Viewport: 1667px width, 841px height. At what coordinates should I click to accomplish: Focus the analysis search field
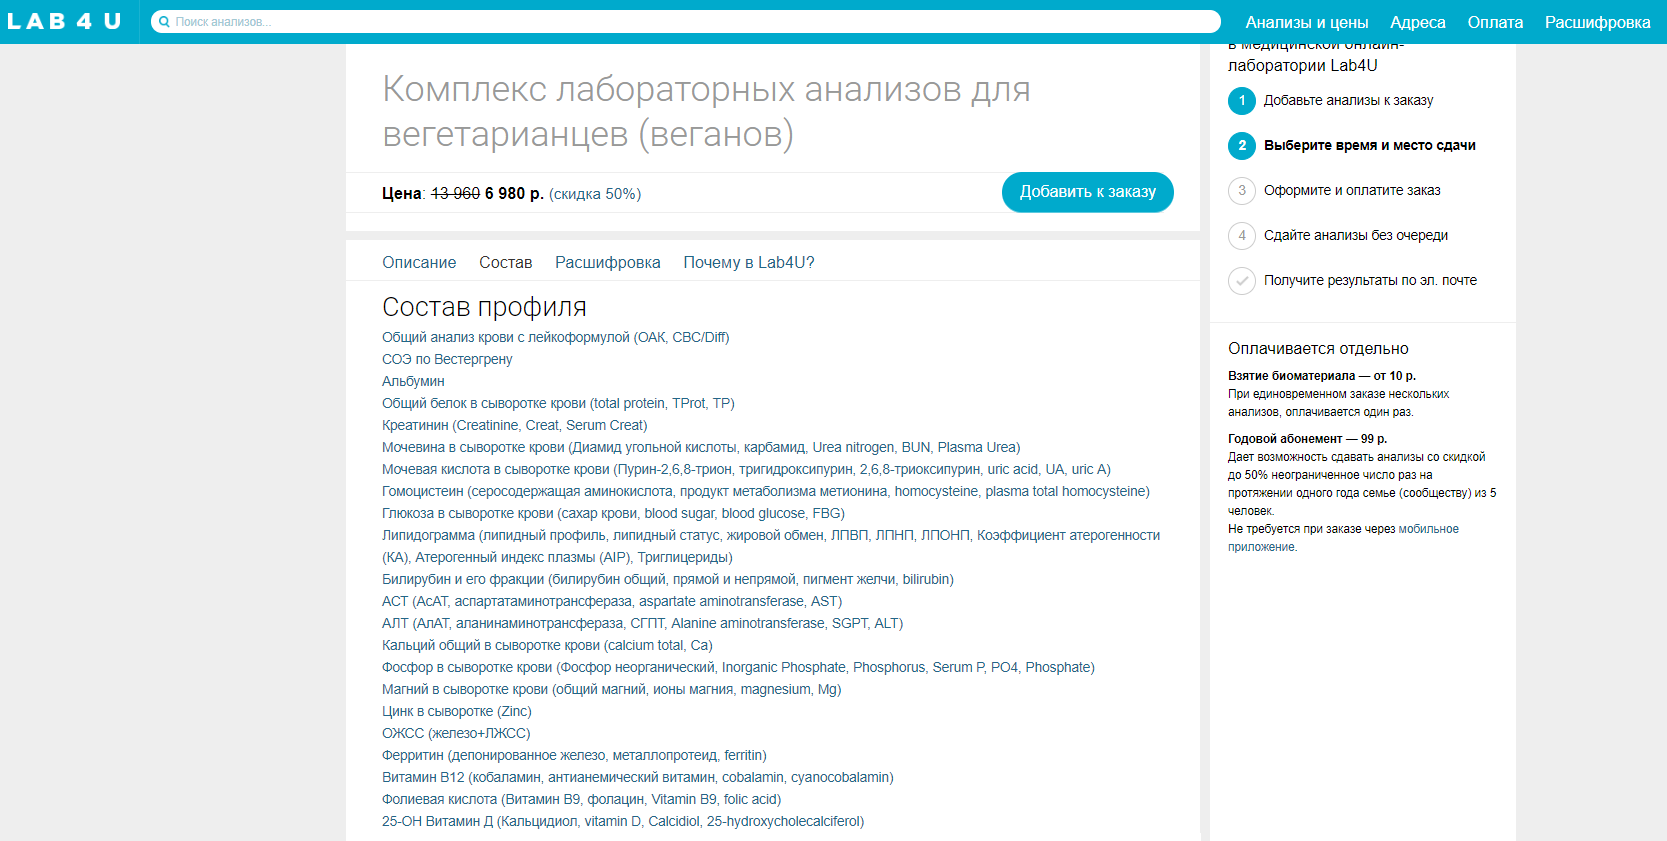(x=690, y=22)
